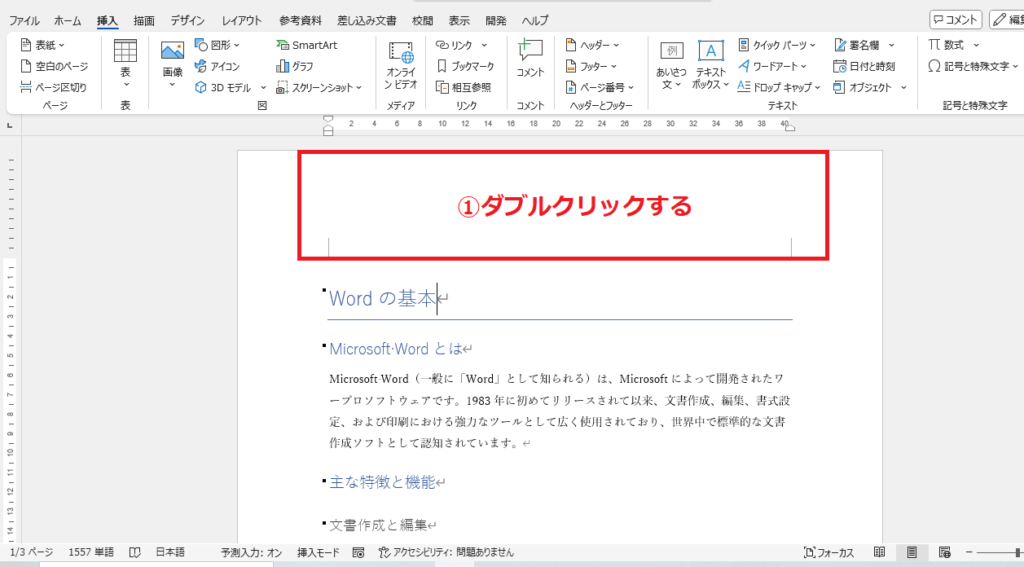Open the ページ番号 page number menu
Screen dimensions: 1024x567
click(600, 87)
